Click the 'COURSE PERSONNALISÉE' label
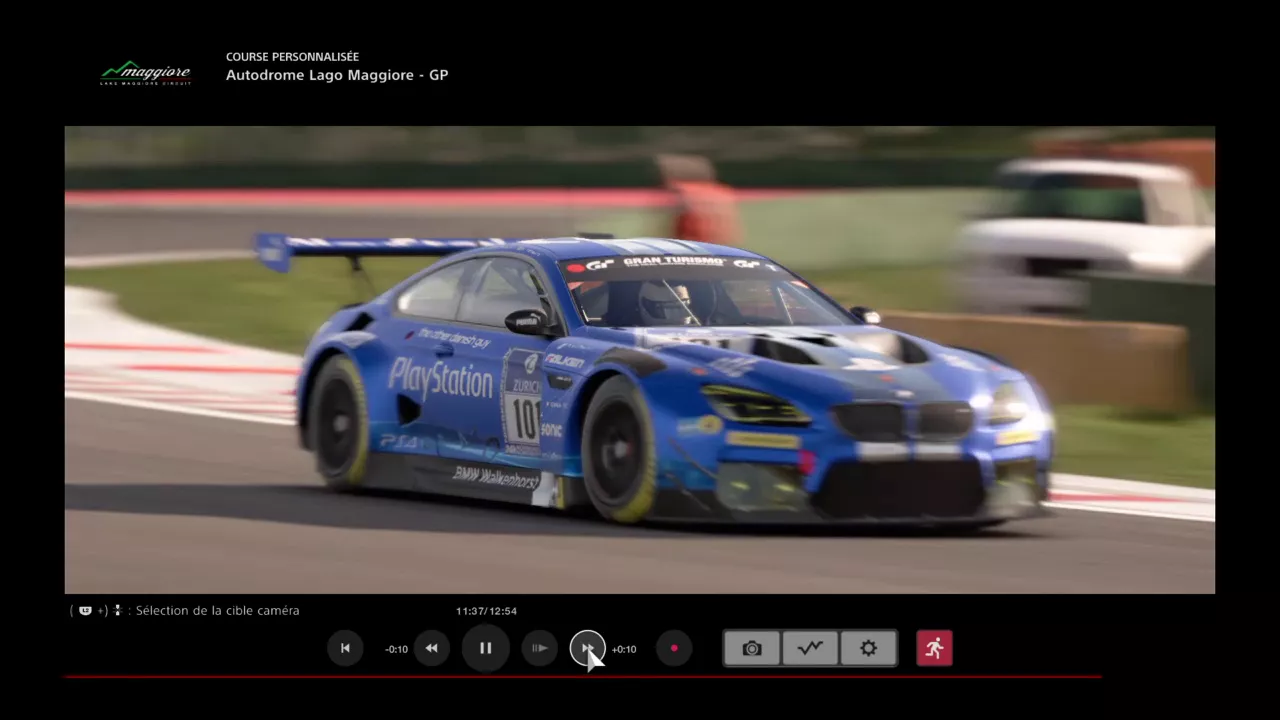1280x720 pixels. tap(292, 57)
